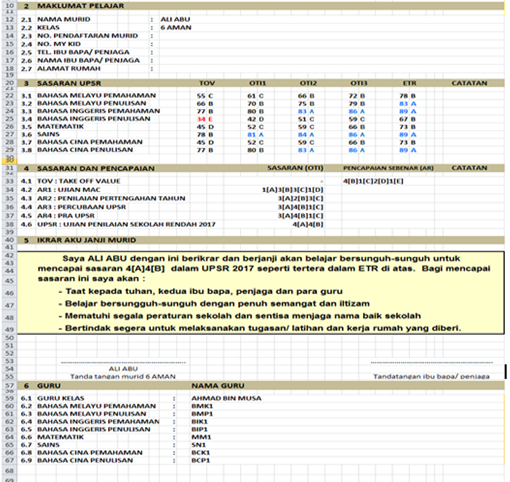510x482 pixels.
Task: Click the ALAMAT RUMAH label
Action: pos(69,68)
